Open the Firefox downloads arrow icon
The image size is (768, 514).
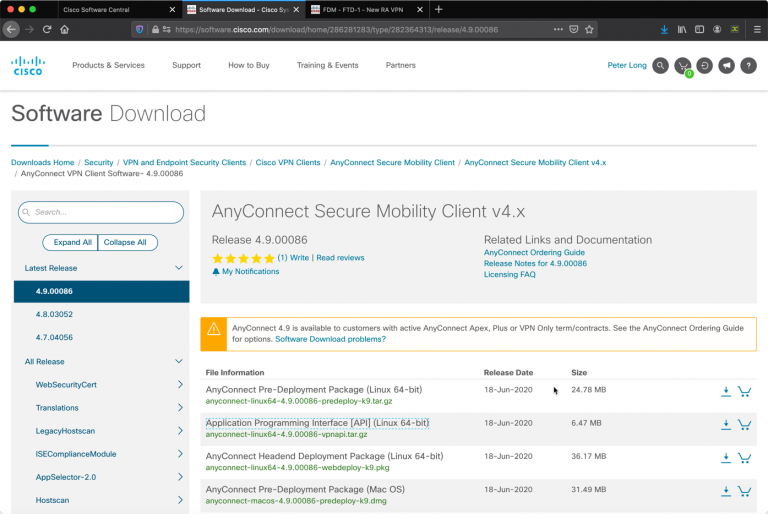click(664, 29)
